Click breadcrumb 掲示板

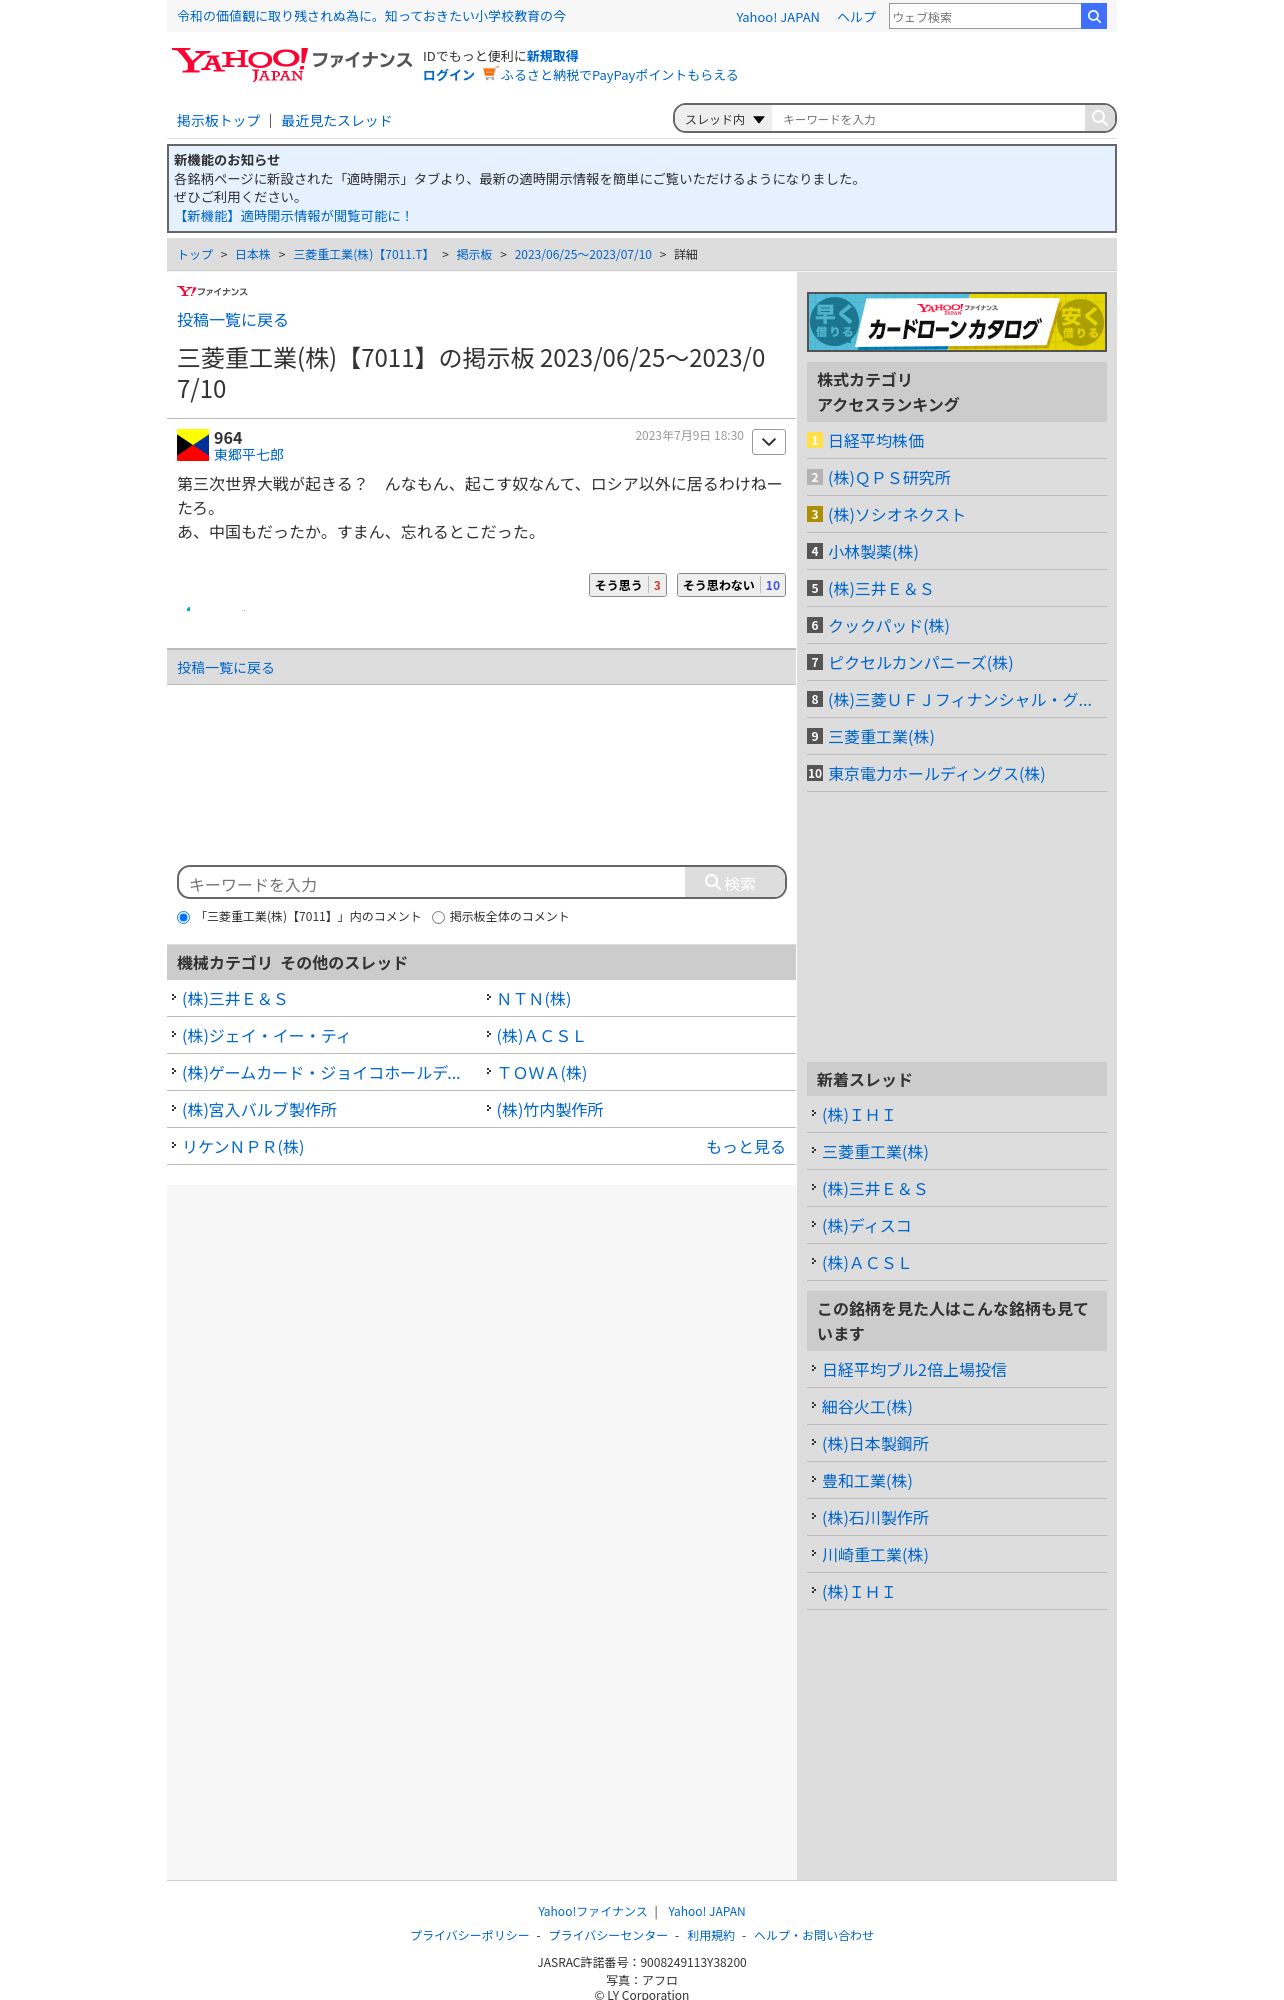coord(474,255)
